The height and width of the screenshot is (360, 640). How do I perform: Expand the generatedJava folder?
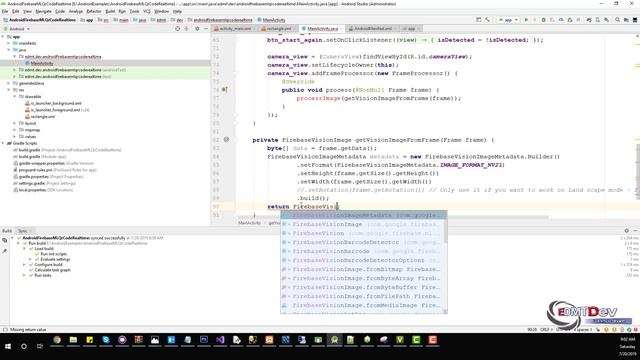click(9, 83)
